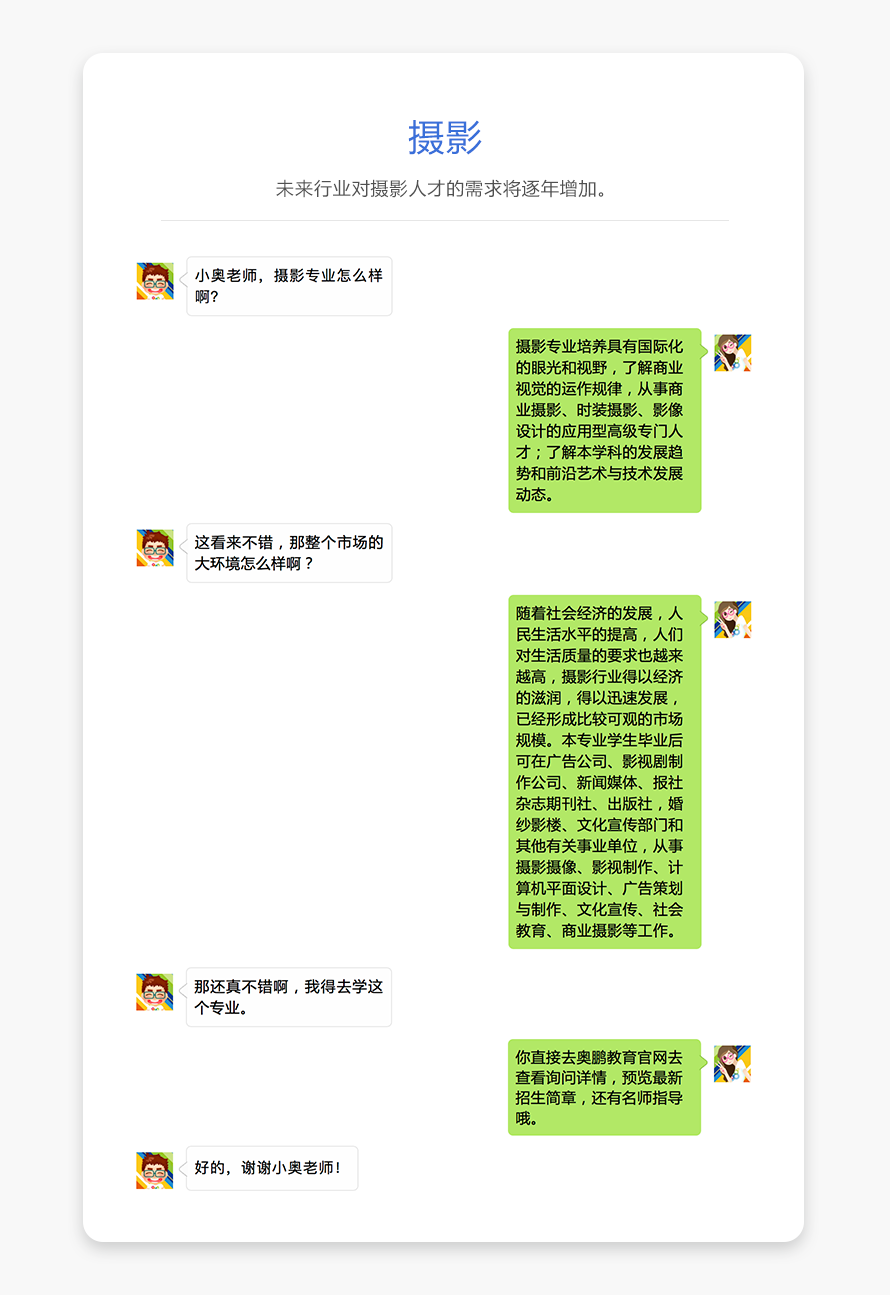Click the teacher avatar beside the first green reply
This screenshot has width=890, height=1295.
tap(733, 353)
